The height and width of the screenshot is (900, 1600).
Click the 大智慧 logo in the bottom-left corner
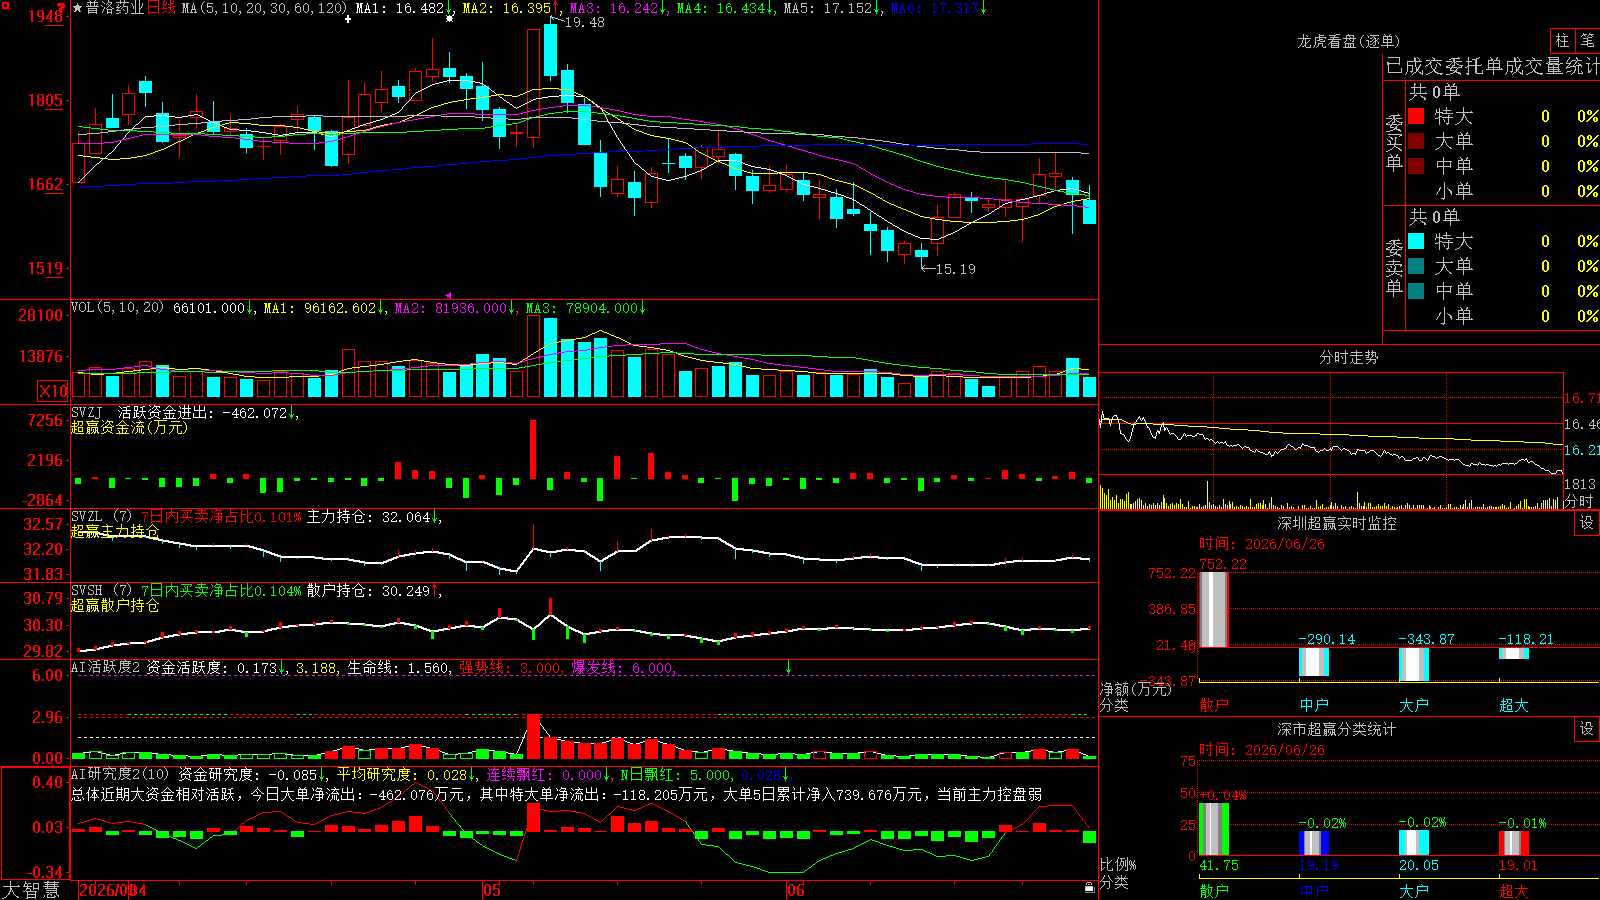coord(31,890)
